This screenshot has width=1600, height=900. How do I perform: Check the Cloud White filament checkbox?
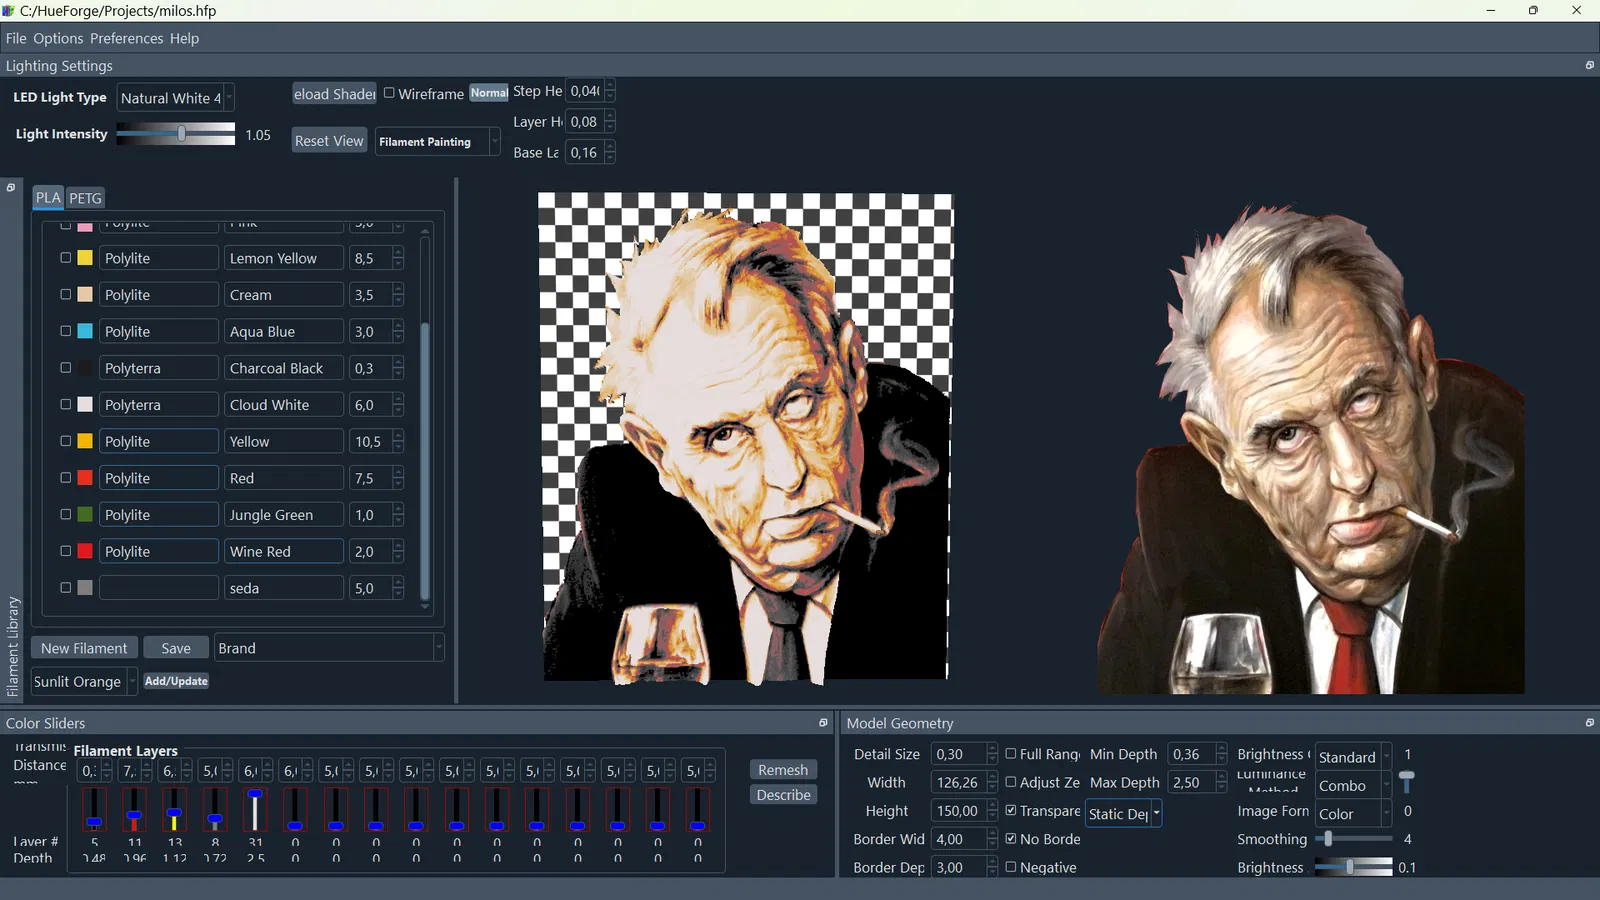[x=66, y=405]
